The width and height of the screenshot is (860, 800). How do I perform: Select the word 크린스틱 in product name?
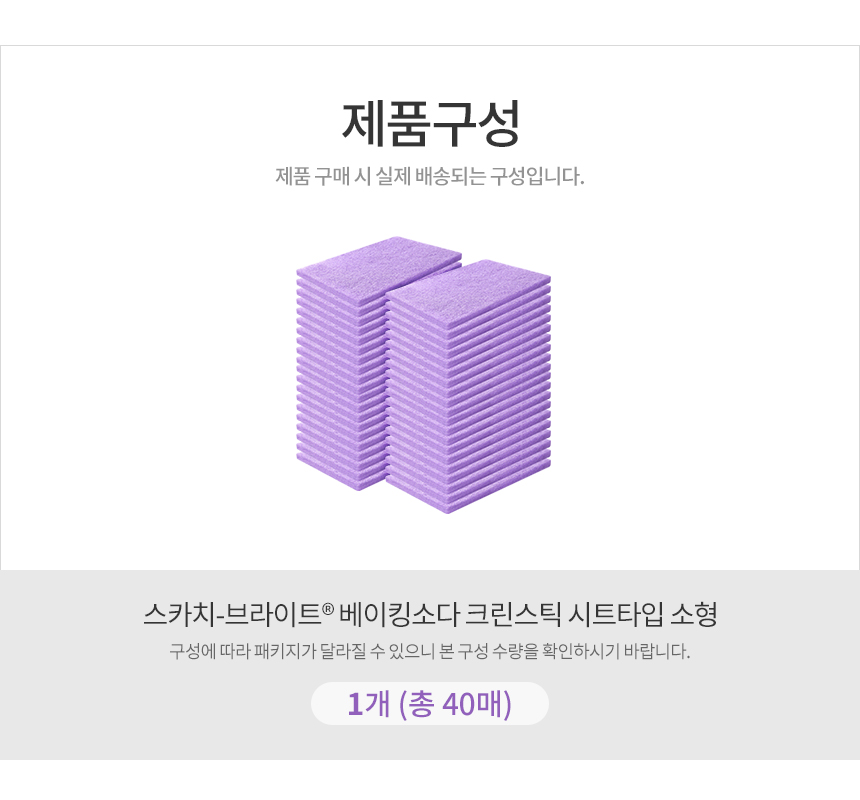click(513, 615)
